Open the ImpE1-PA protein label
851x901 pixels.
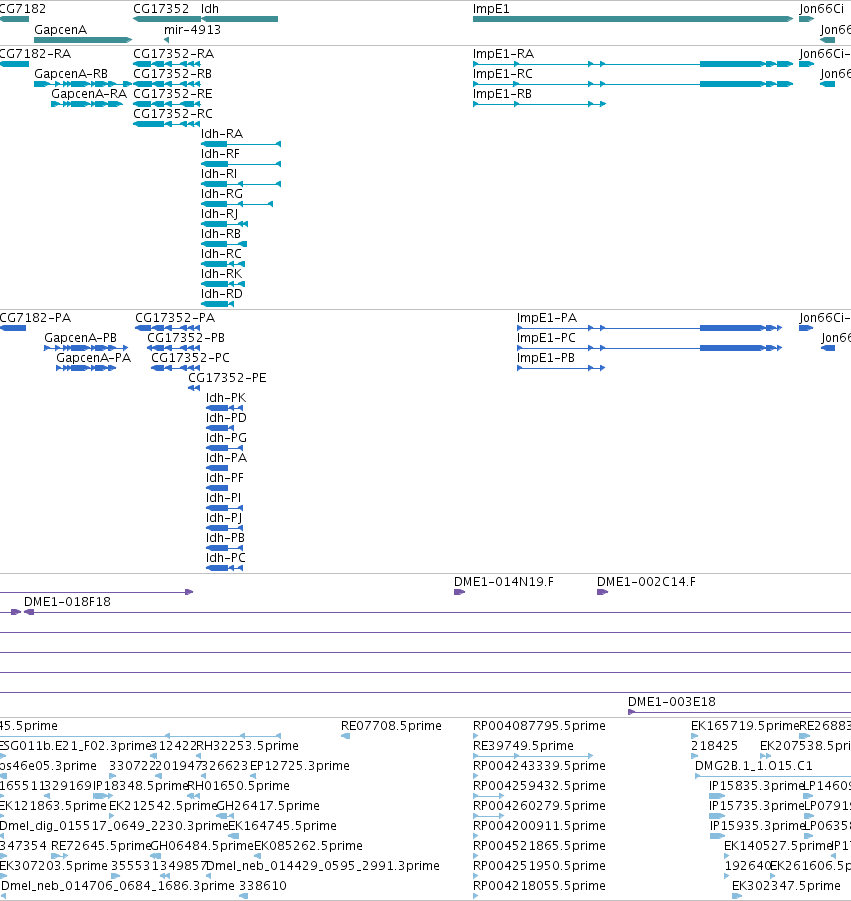547,318
